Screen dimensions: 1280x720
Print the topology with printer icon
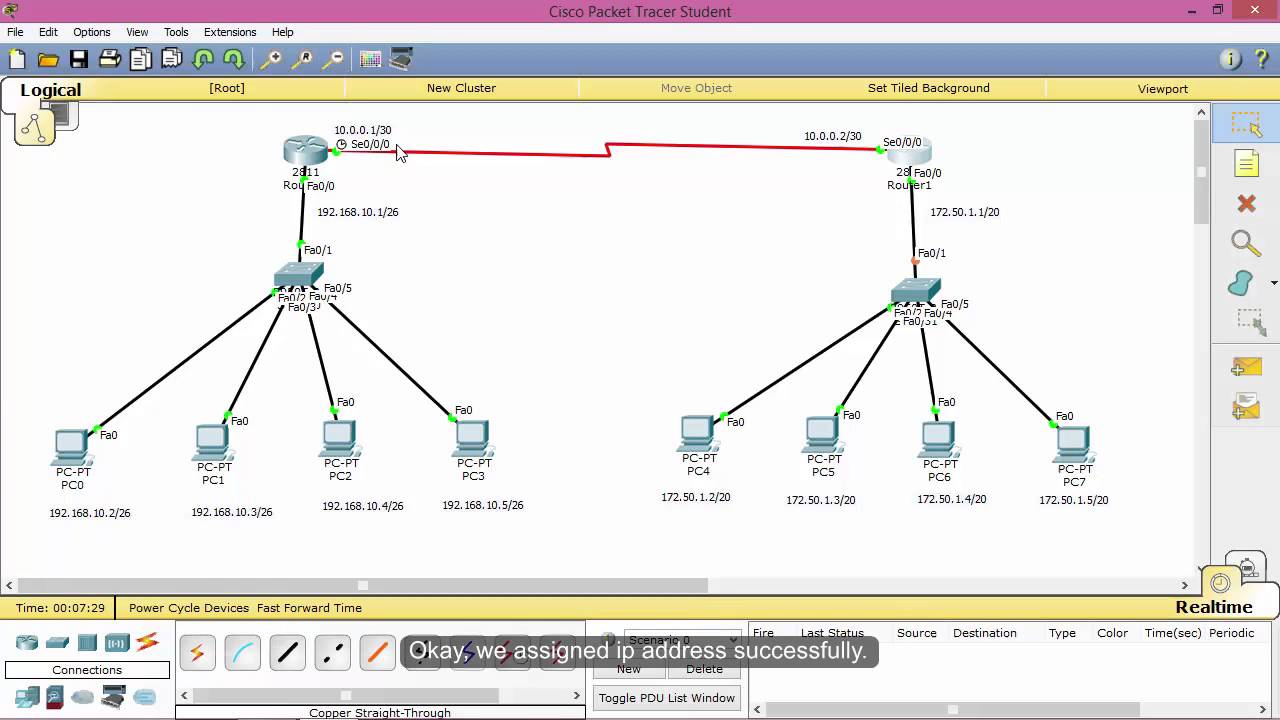(x=109, y=59)
